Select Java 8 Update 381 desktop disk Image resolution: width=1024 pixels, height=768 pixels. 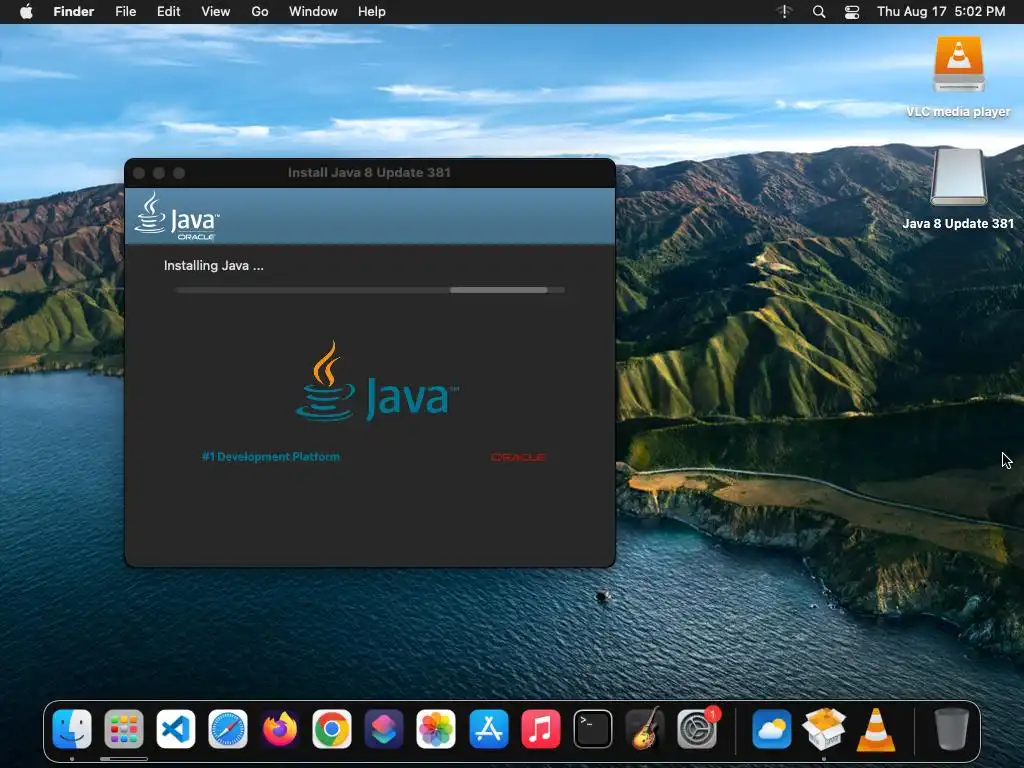[x=958, y=189]
